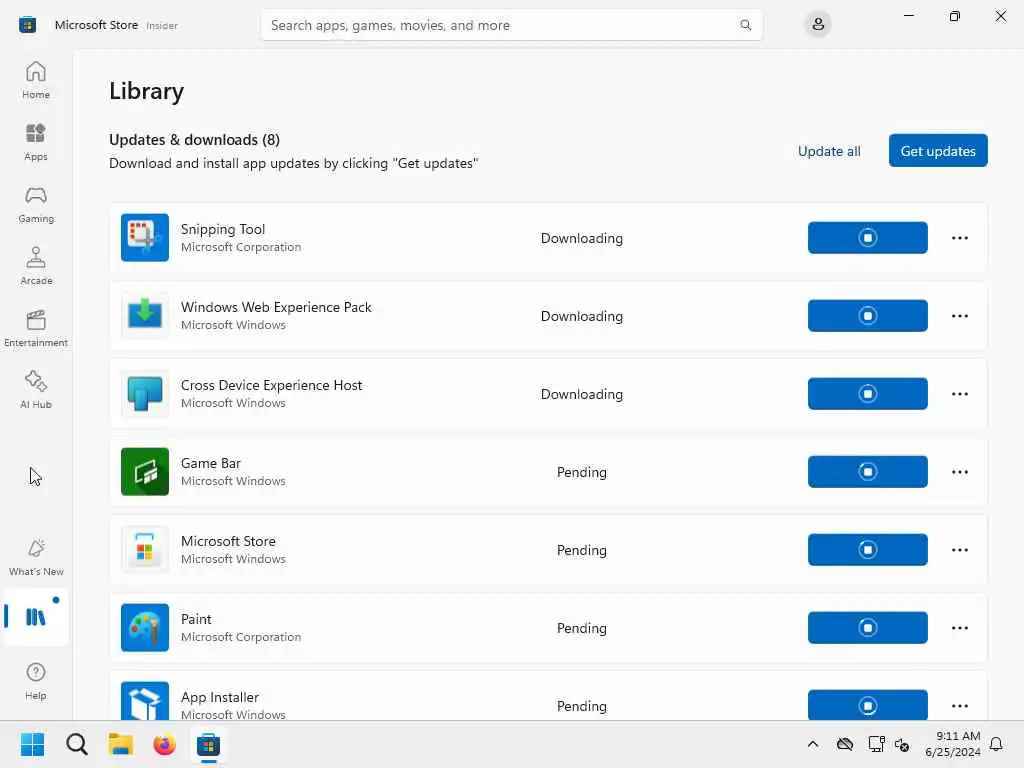Open Help in the sidebar
1024x768 pixels.
[36, 681]
